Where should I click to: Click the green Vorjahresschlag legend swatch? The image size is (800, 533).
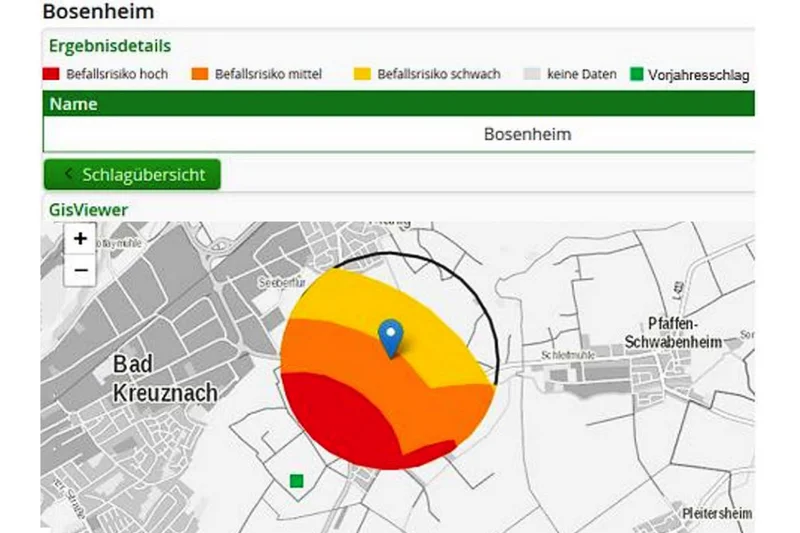pyautogui.click(x=636, y=74)
